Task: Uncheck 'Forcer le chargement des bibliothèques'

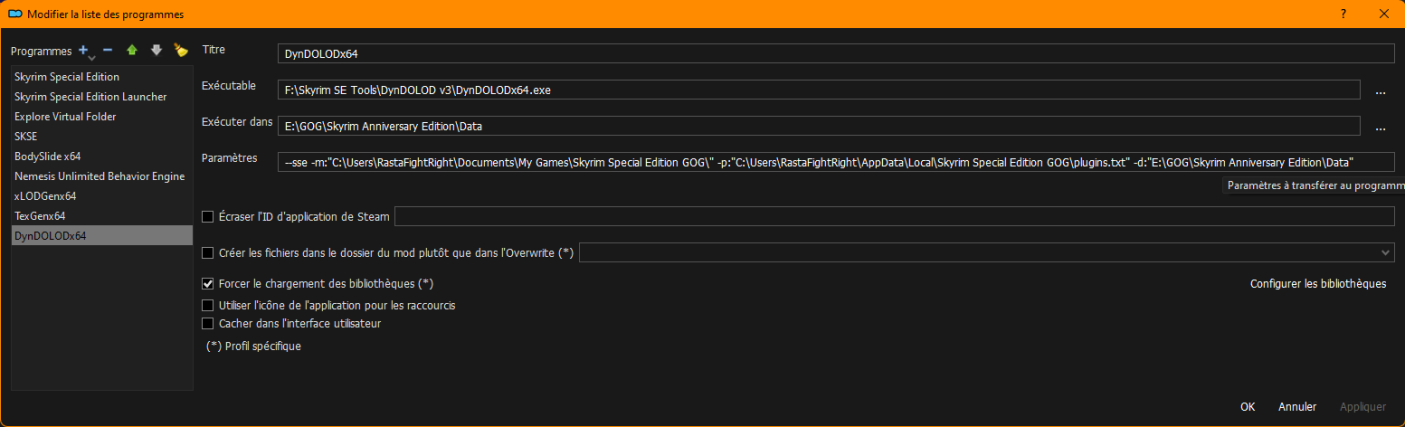Action: [208, 284]
